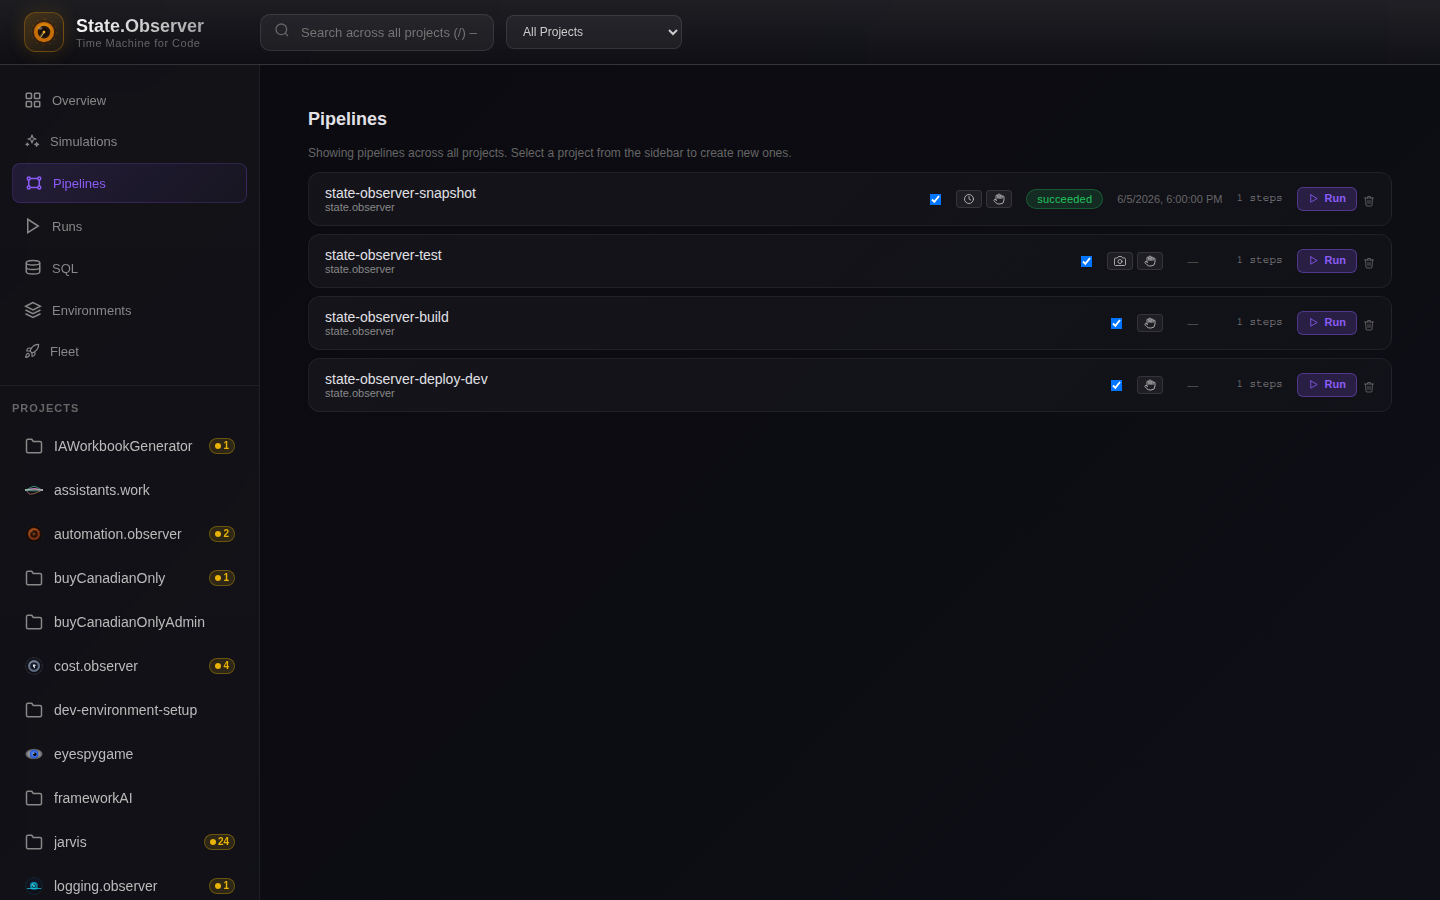
Task: Click the State.Observer logo icon
Action: click(44, 32)
